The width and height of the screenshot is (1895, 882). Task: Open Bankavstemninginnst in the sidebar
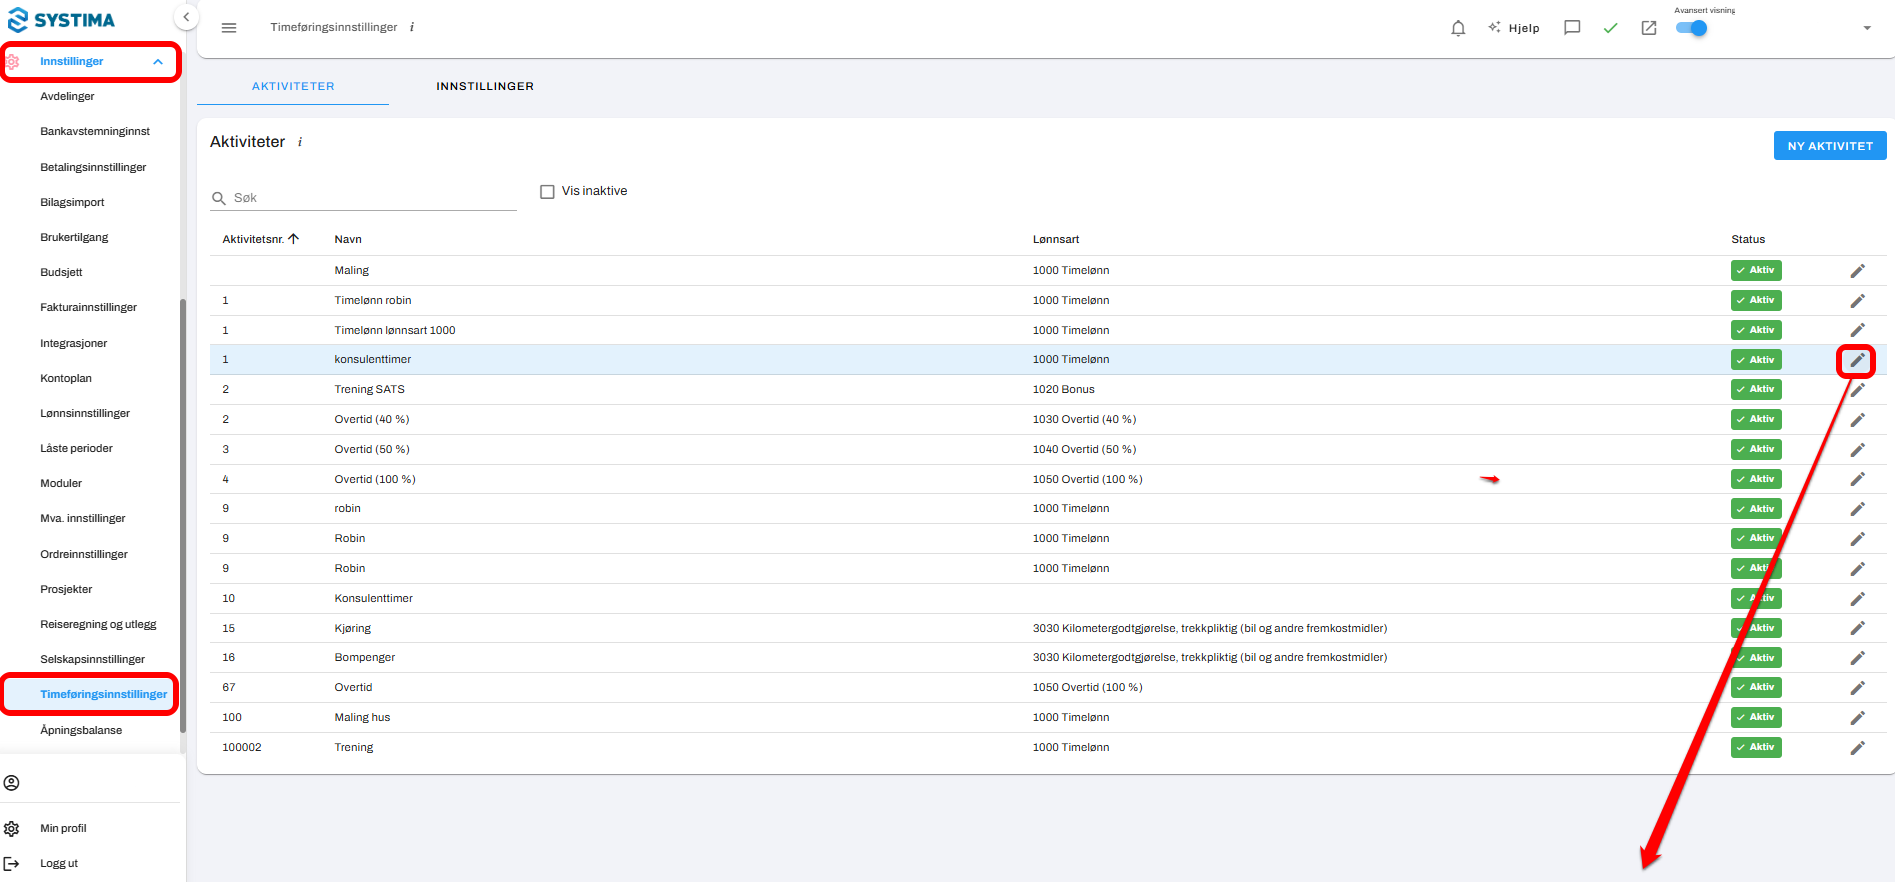pos(95,131)
